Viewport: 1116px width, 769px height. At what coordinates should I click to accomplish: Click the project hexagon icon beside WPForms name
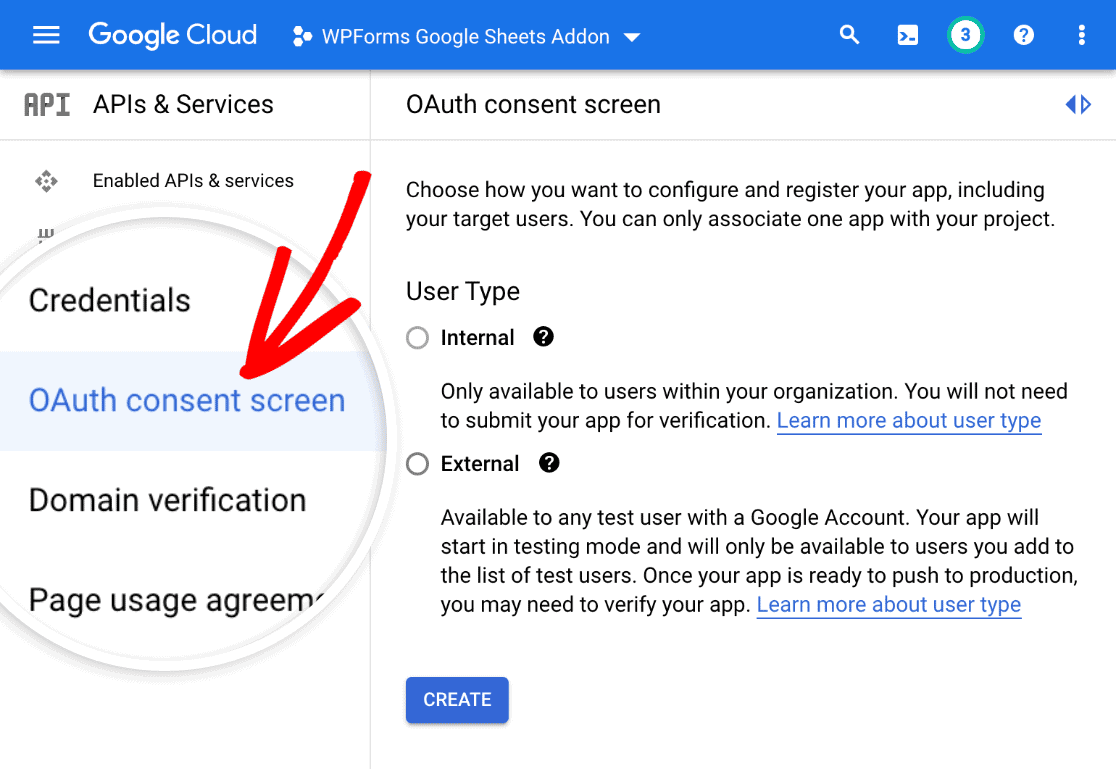coord(302,36)
